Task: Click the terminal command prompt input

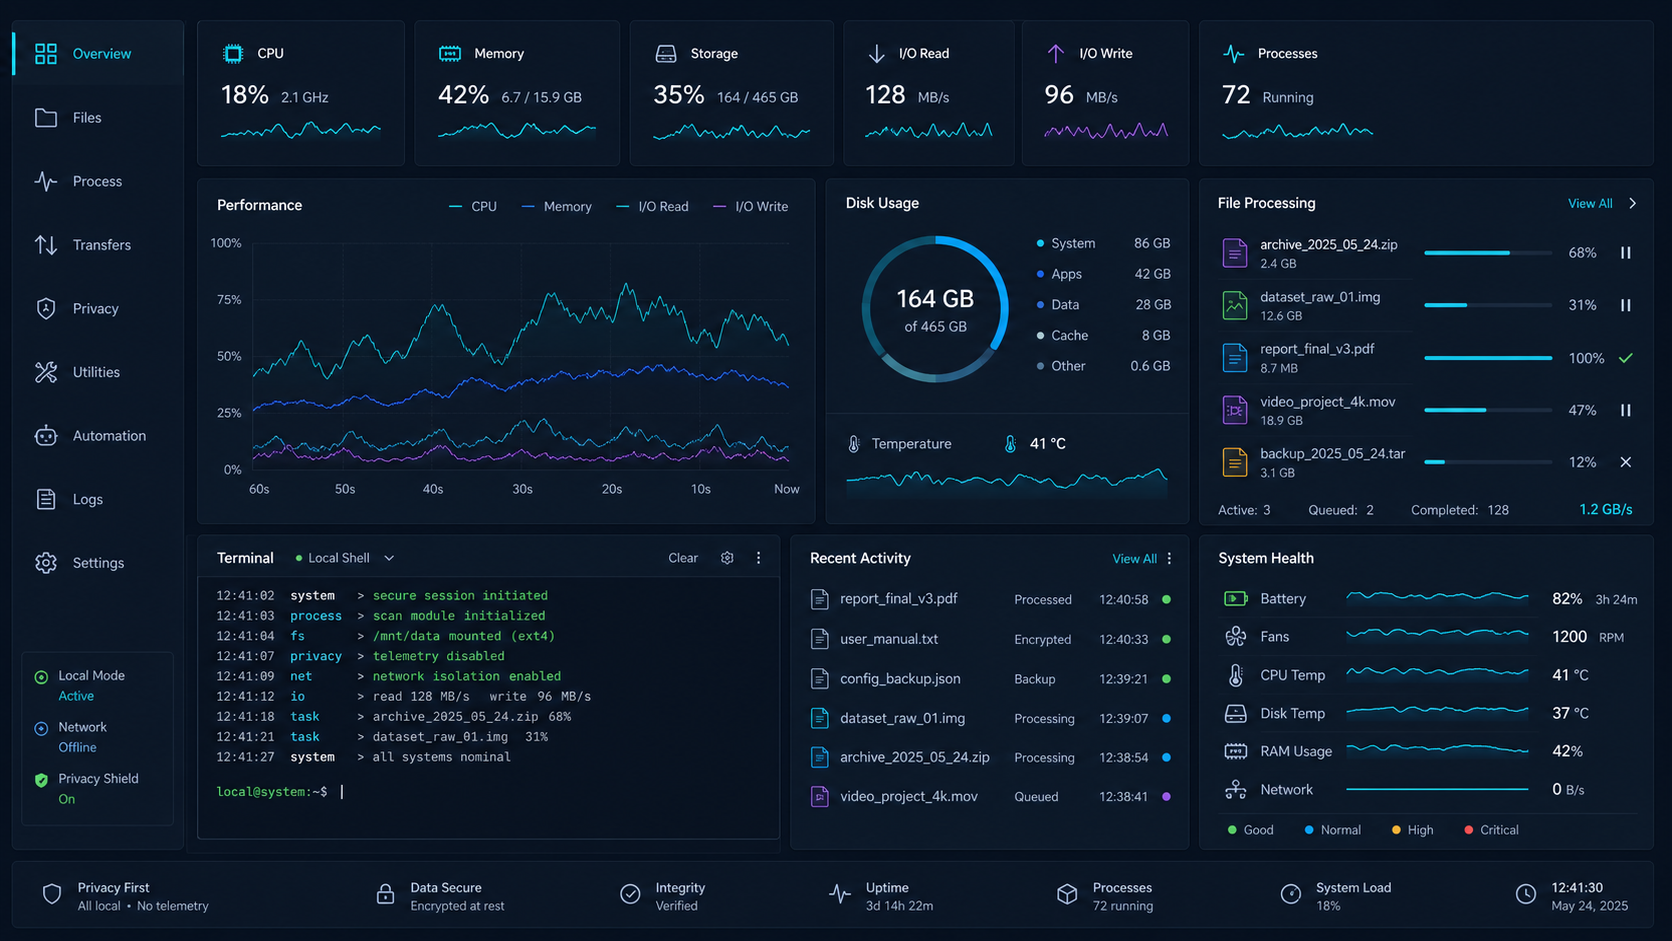Action: tap(488, 792)
